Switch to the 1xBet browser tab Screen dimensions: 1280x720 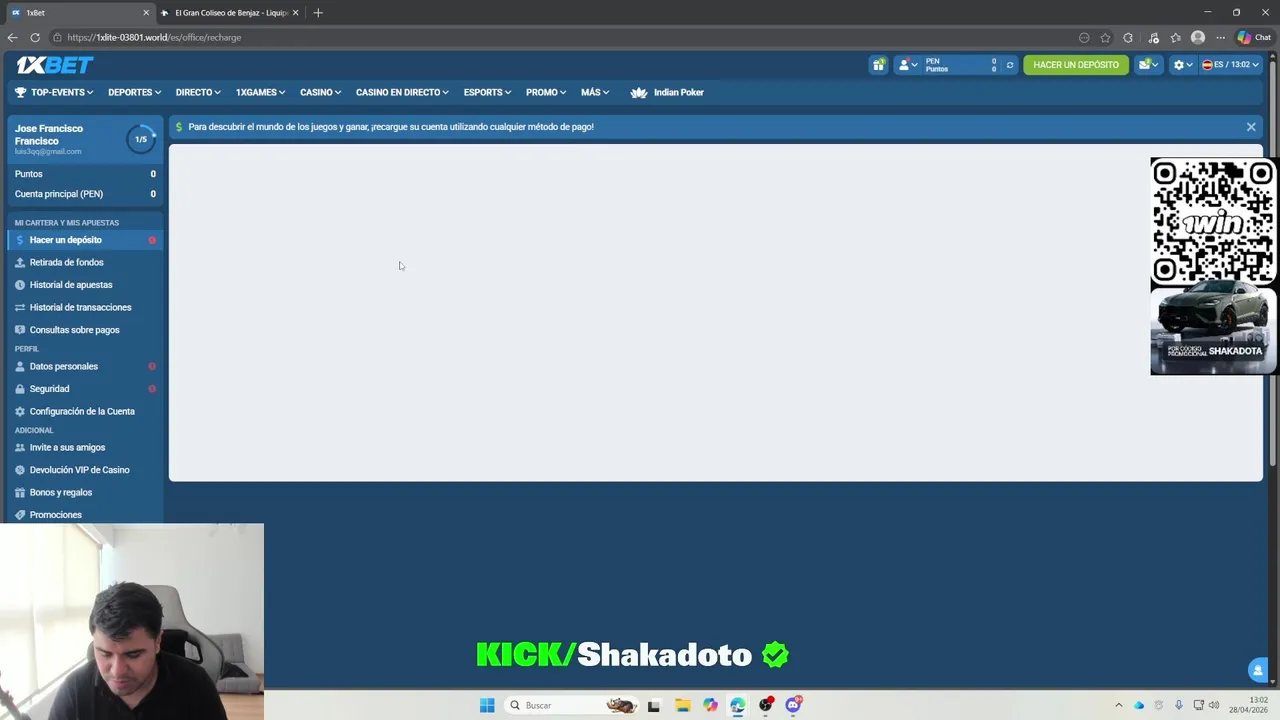(78, 13)
